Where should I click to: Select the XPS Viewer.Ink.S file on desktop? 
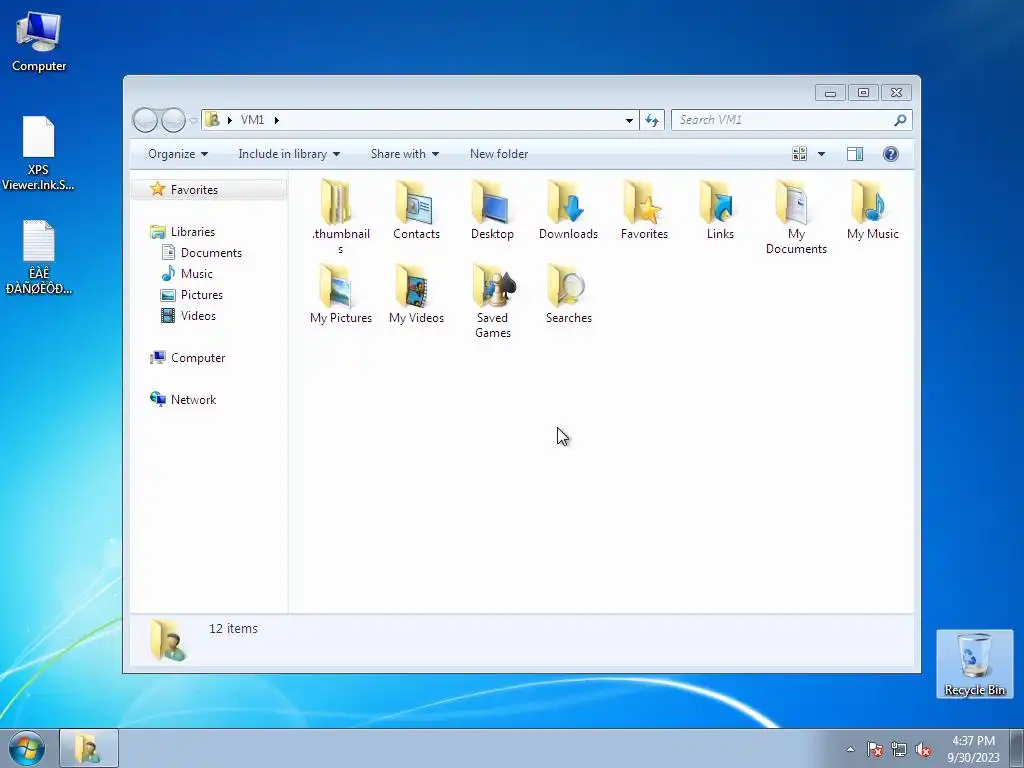point(38,153)
